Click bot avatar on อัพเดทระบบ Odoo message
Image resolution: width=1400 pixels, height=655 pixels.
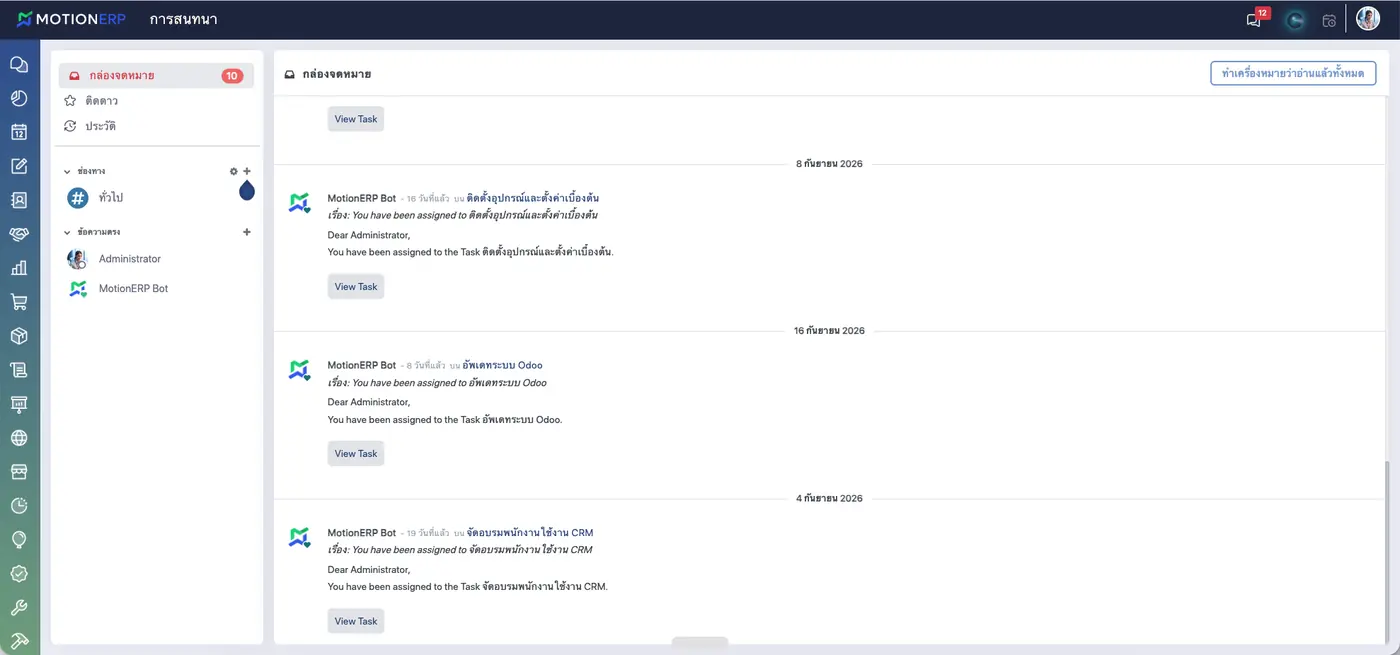point(300,370)
